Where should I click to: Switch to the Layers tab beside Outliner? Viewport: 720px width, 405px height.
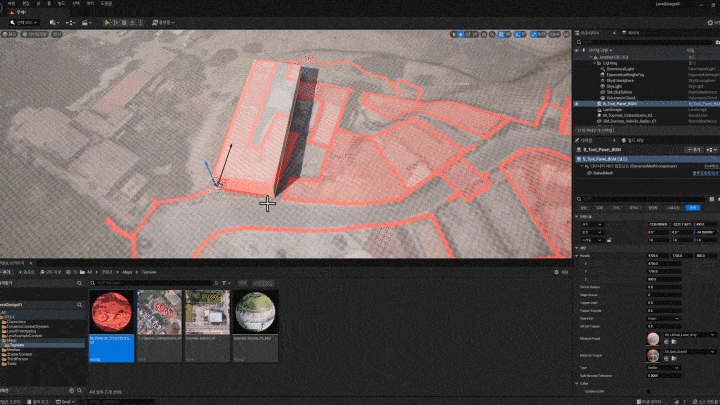click(x=632, y=33)
